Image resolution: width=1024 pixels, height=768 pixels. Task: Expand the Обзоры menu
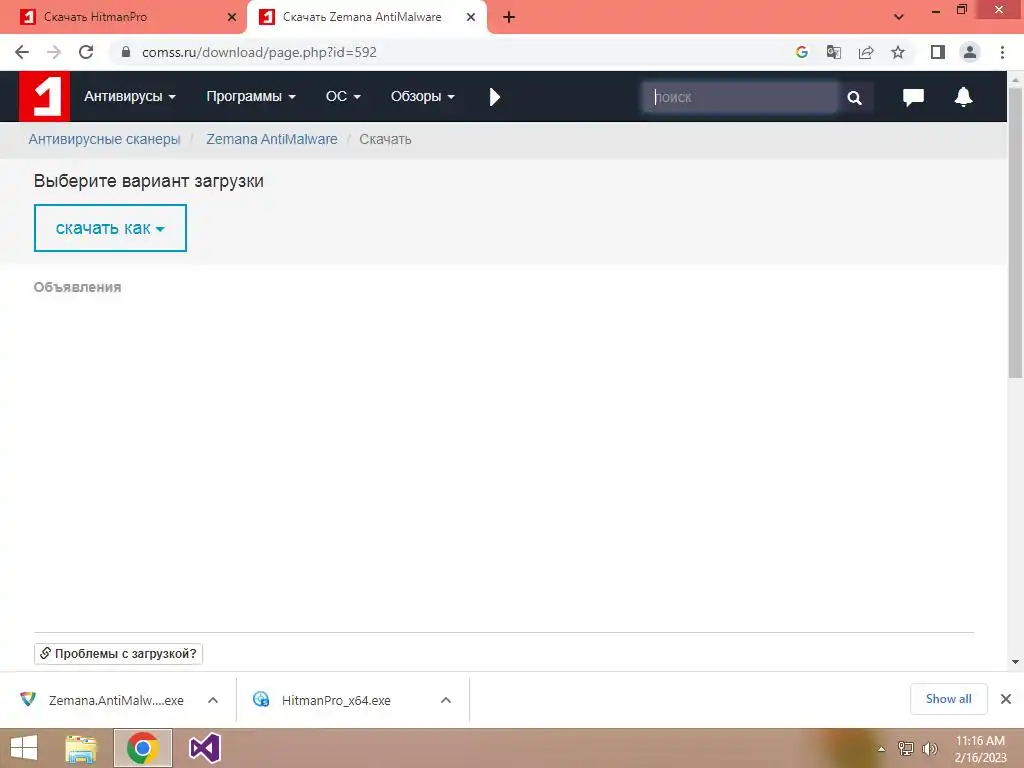tap(423, 97)
